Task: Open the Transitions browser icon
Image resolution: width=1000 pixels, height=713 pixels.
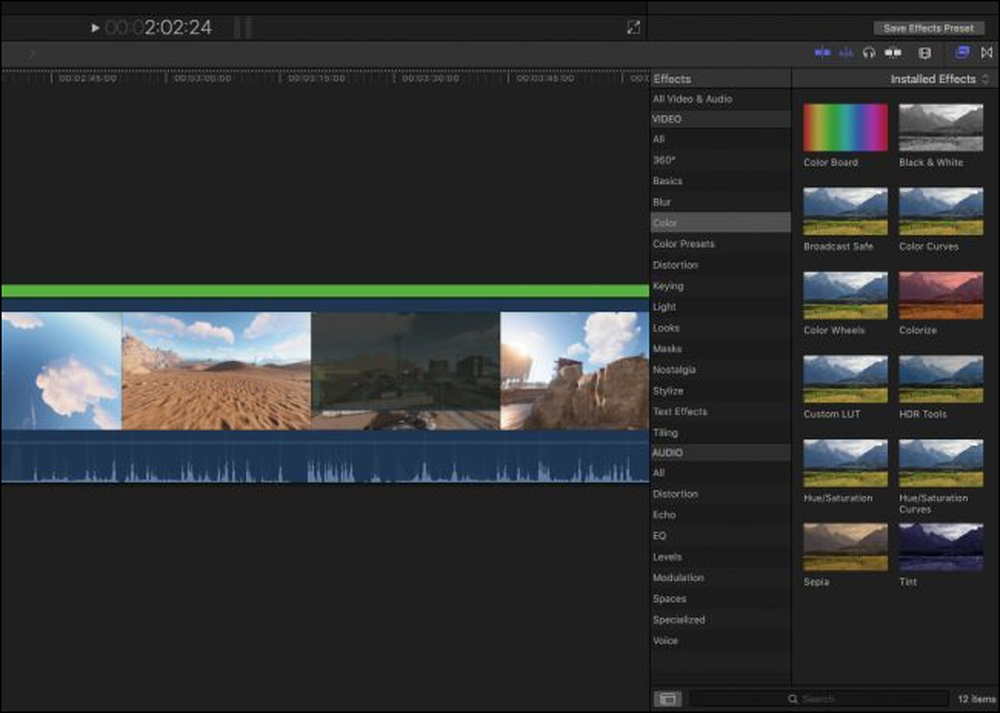Action: click(987, 53)
